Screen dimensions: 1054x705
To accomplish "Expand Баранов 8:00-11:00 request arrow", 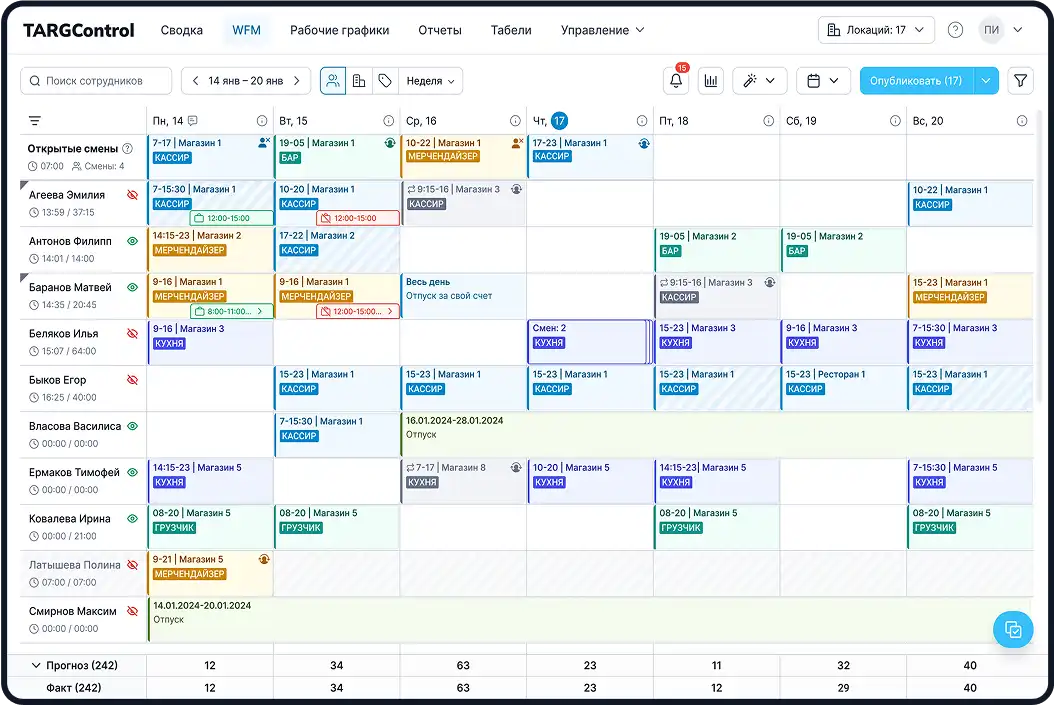I will pos(259,311).
